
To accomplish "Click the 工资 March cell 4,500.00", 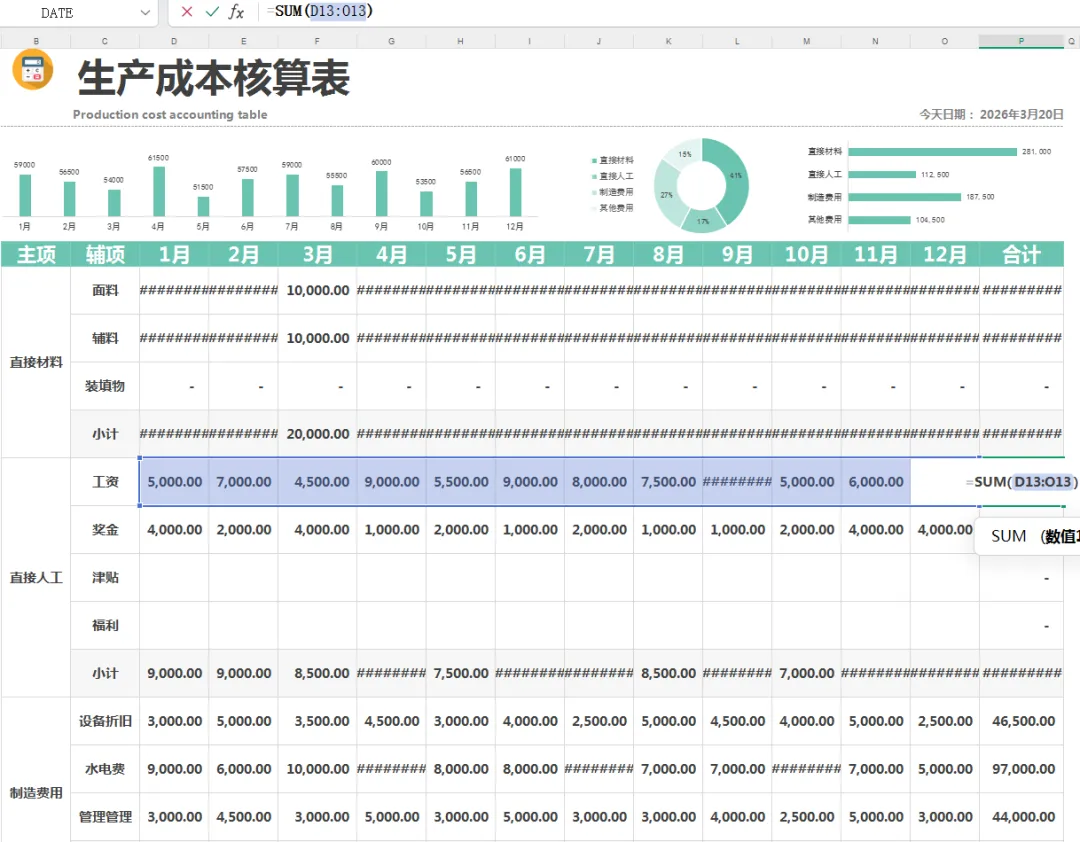I will (x=317, y=482).
